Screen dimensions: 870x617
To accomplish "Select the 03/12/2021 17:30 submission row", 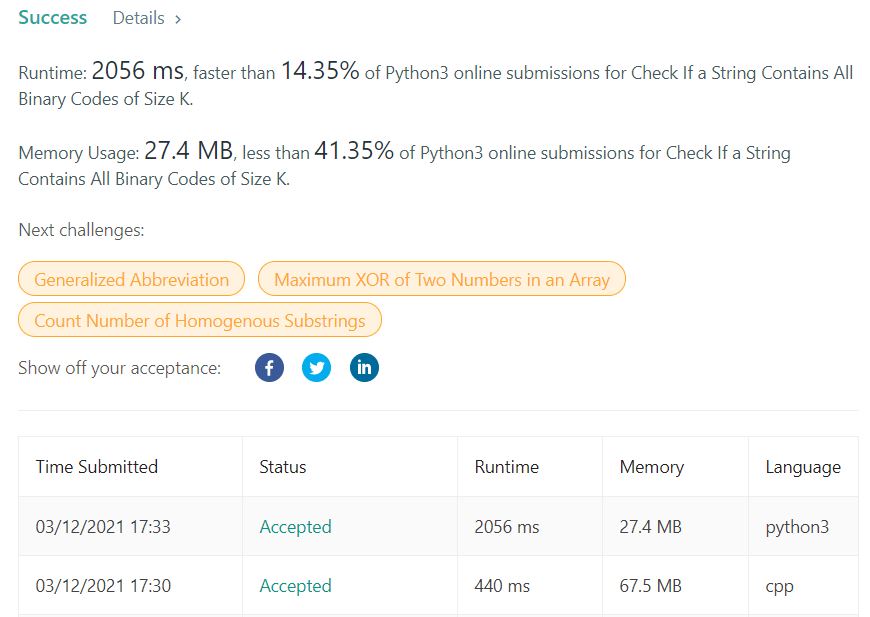I will [103, 586].
